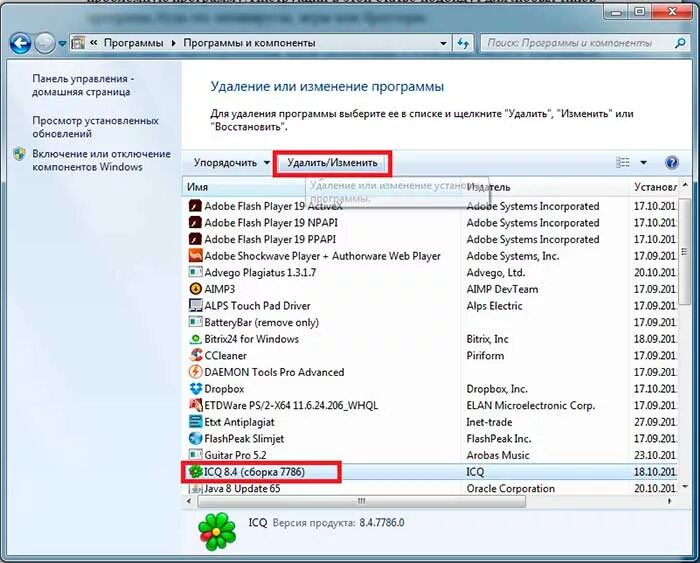The image size is (700, 563).
Task: Click the ETDWare PS/2-X64 icon
Action: coord(195,405)
